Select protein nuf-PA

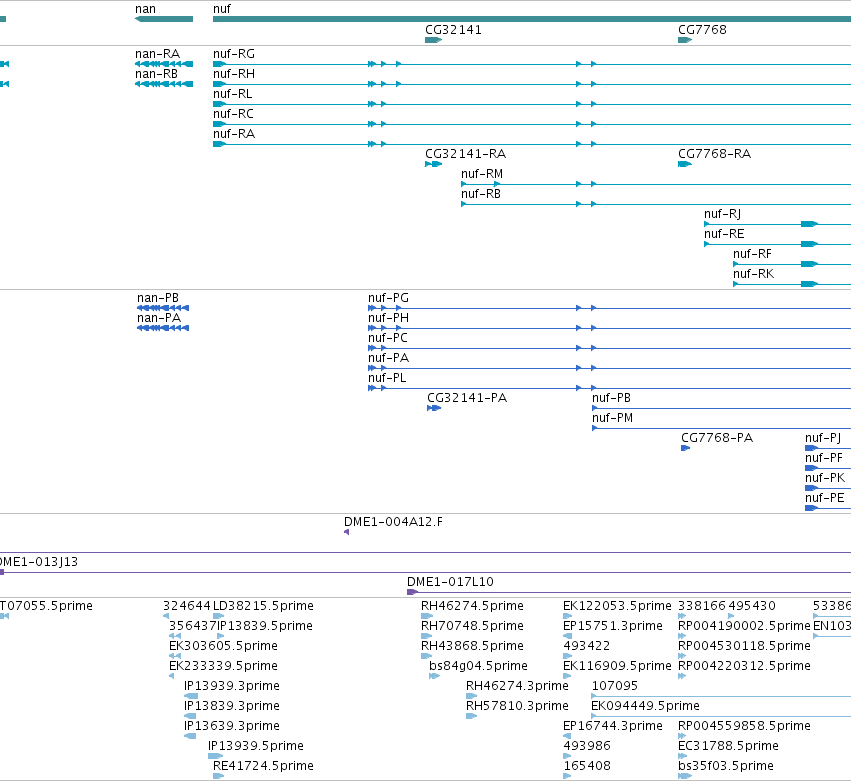pos(389,358)
